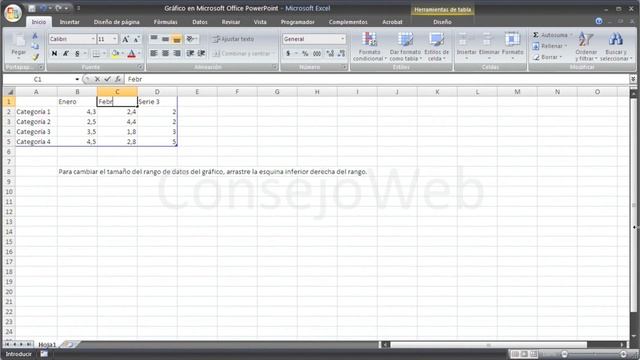The width and height of the screenshot is (640, 360).
Task: Switch to Normal view in status bar
Action: 516,354
